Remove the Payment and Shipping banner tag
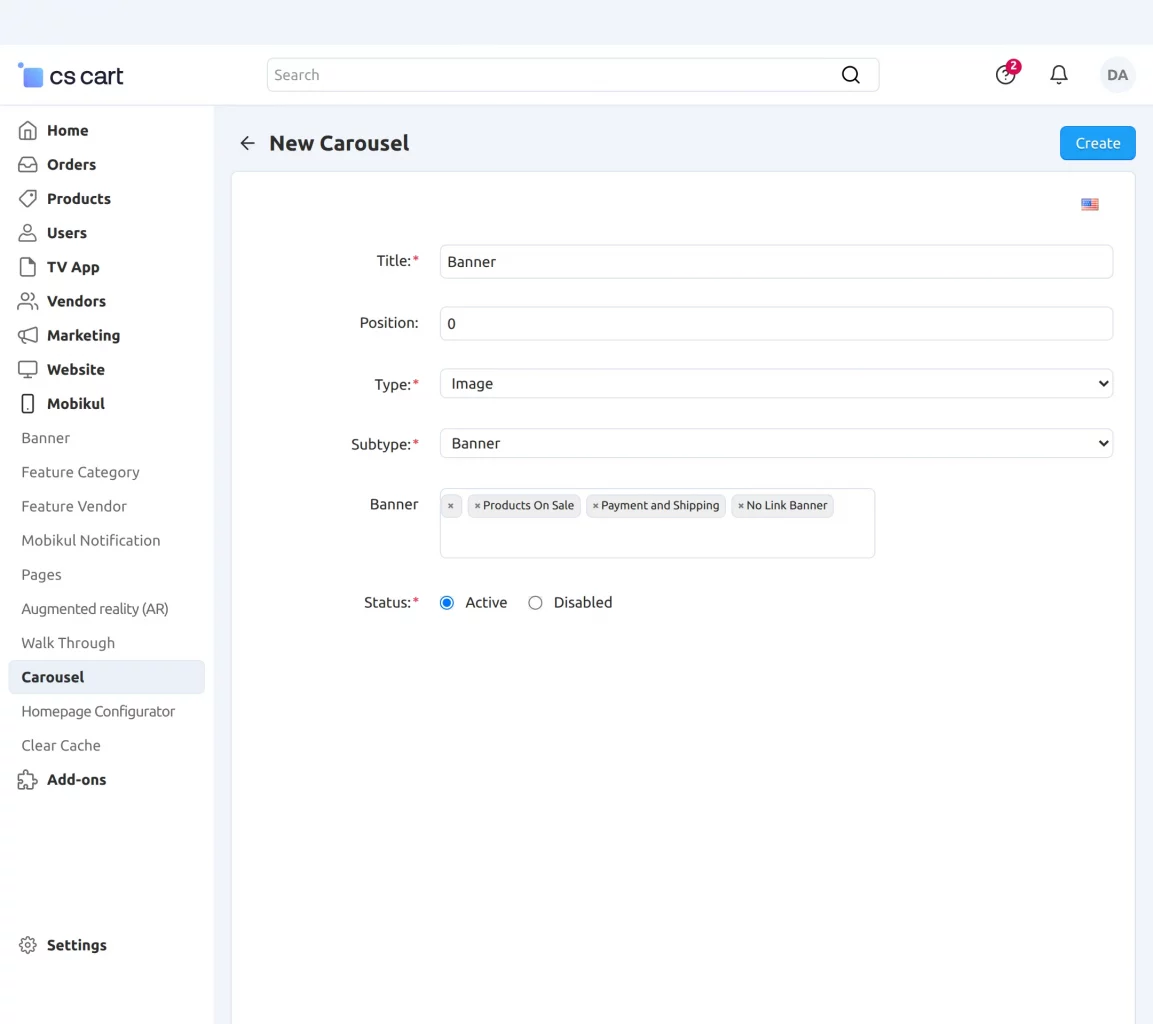The image size is (1153, 1024). point(596,505)
